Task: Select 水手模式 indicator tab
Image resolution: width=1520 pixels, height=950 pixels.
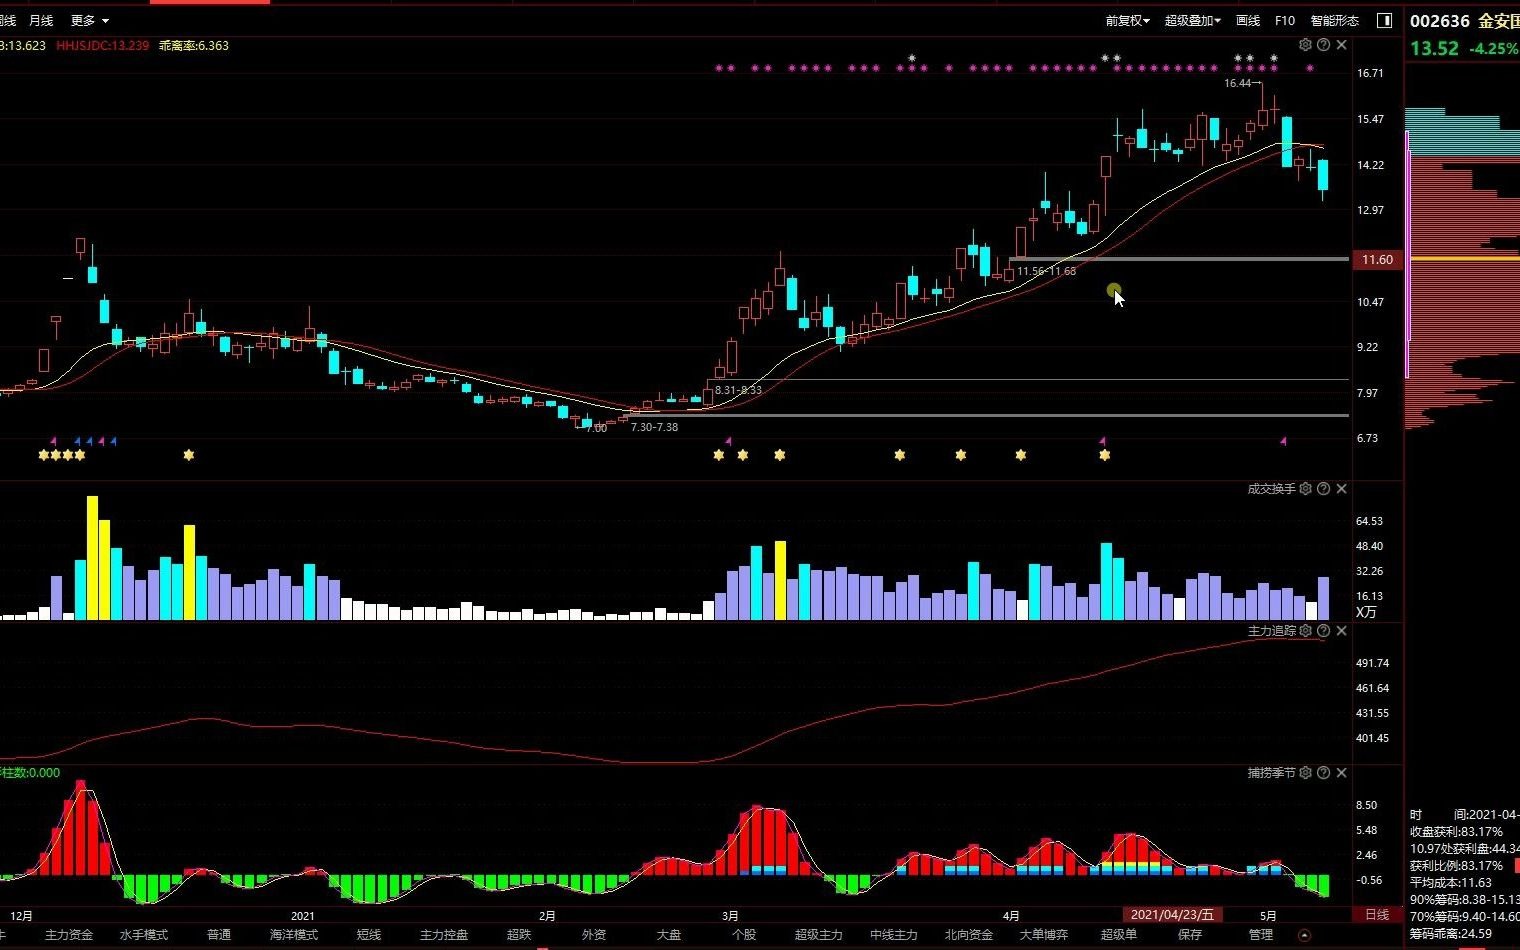Action: tap(144, 935)
